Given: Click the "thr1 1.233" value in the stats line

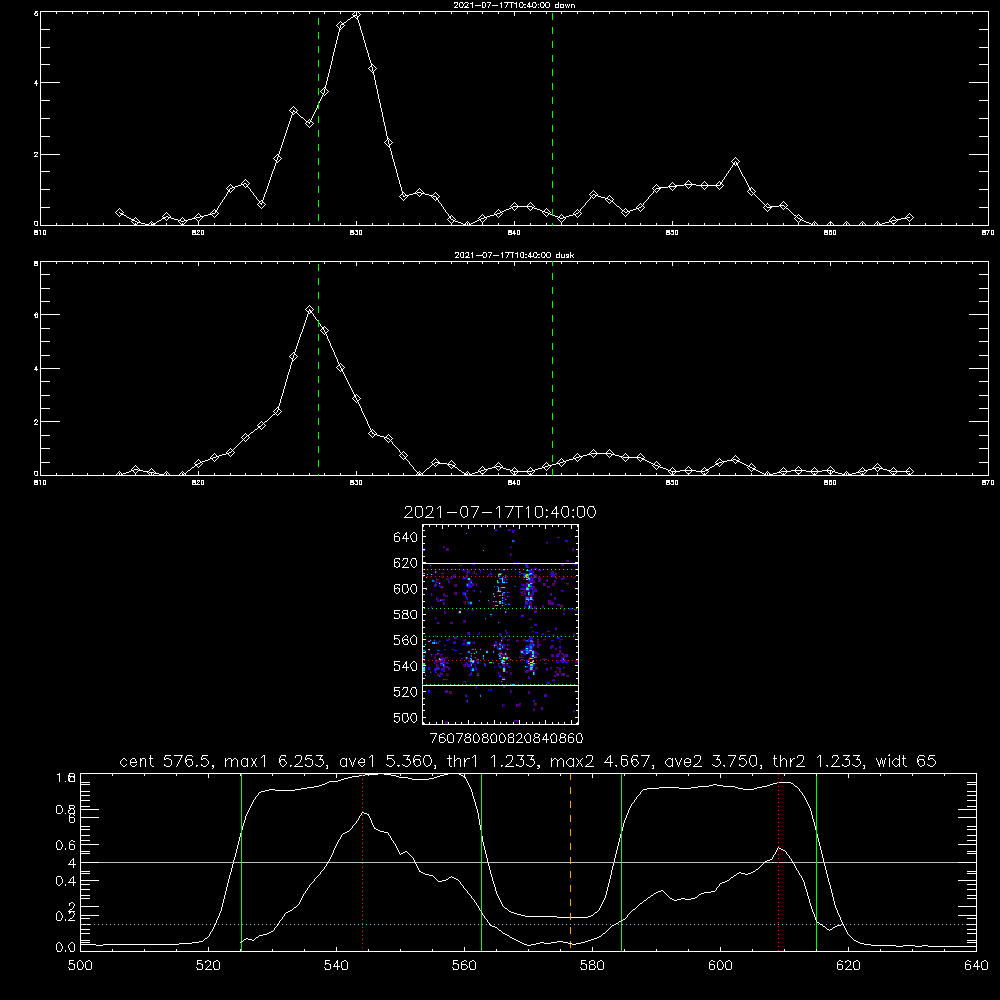Looking at the screenshot, I should pyautogui.click(x=495, y=761).
